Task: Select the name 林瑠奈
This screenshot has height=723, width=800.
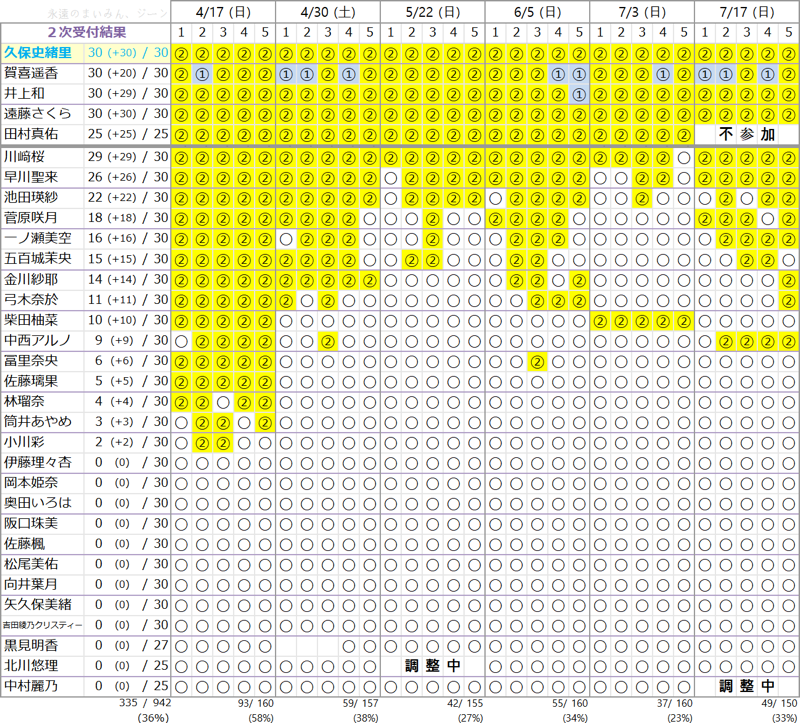Action: (24, 402)
